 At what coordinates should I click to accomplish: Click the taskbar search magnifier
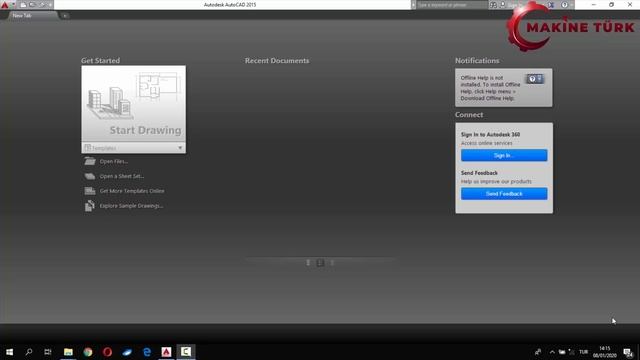coord(29,352)
